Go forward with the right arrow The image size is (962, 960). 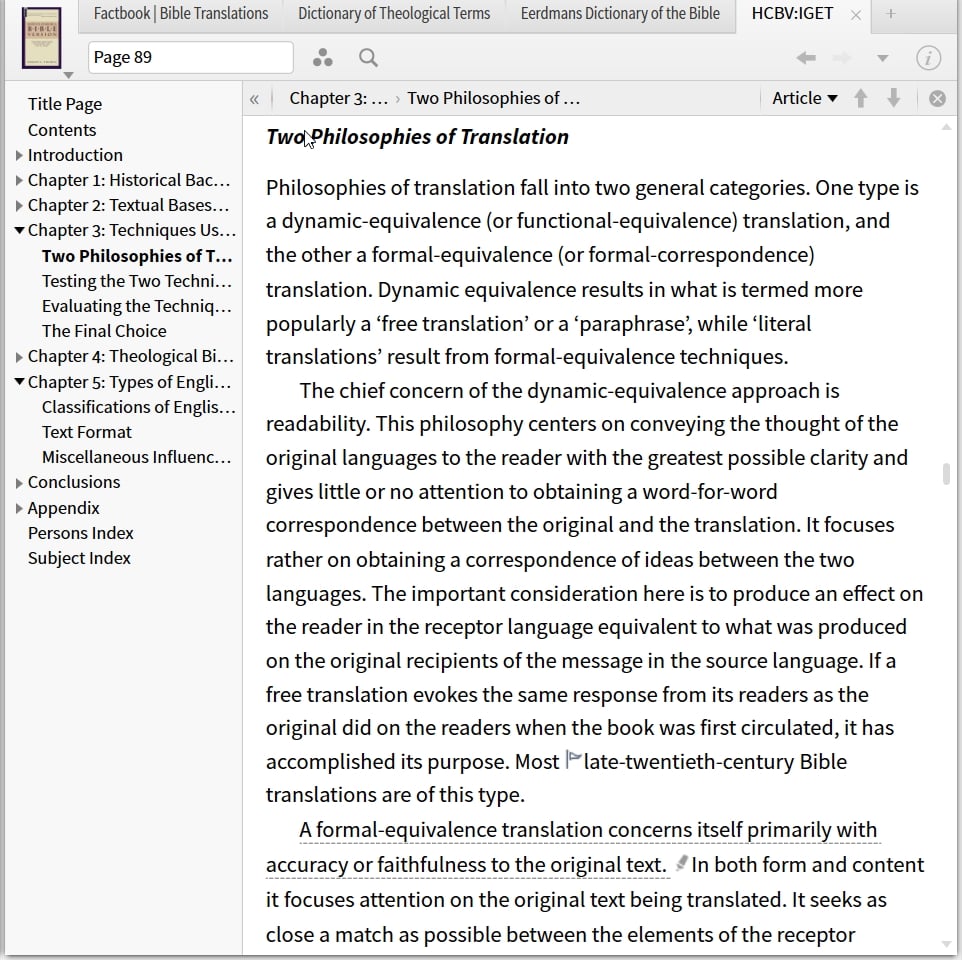[842, 58]
